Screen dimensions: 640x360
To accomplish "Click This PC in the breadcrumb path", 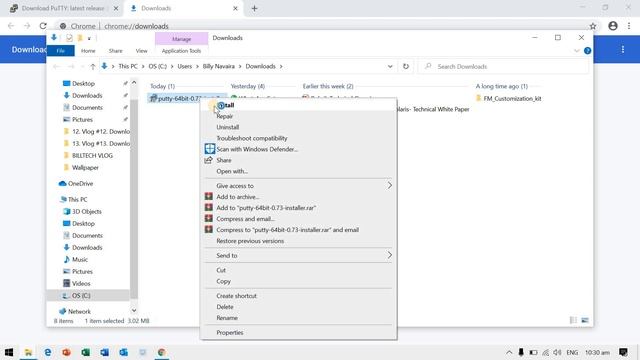I will [128, 66].
